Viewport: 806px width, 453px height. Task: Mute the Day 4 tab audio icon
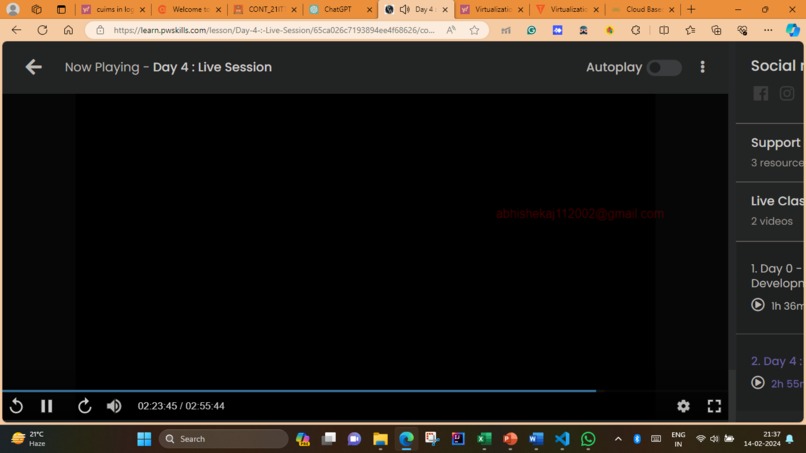[x=405, y=9]
